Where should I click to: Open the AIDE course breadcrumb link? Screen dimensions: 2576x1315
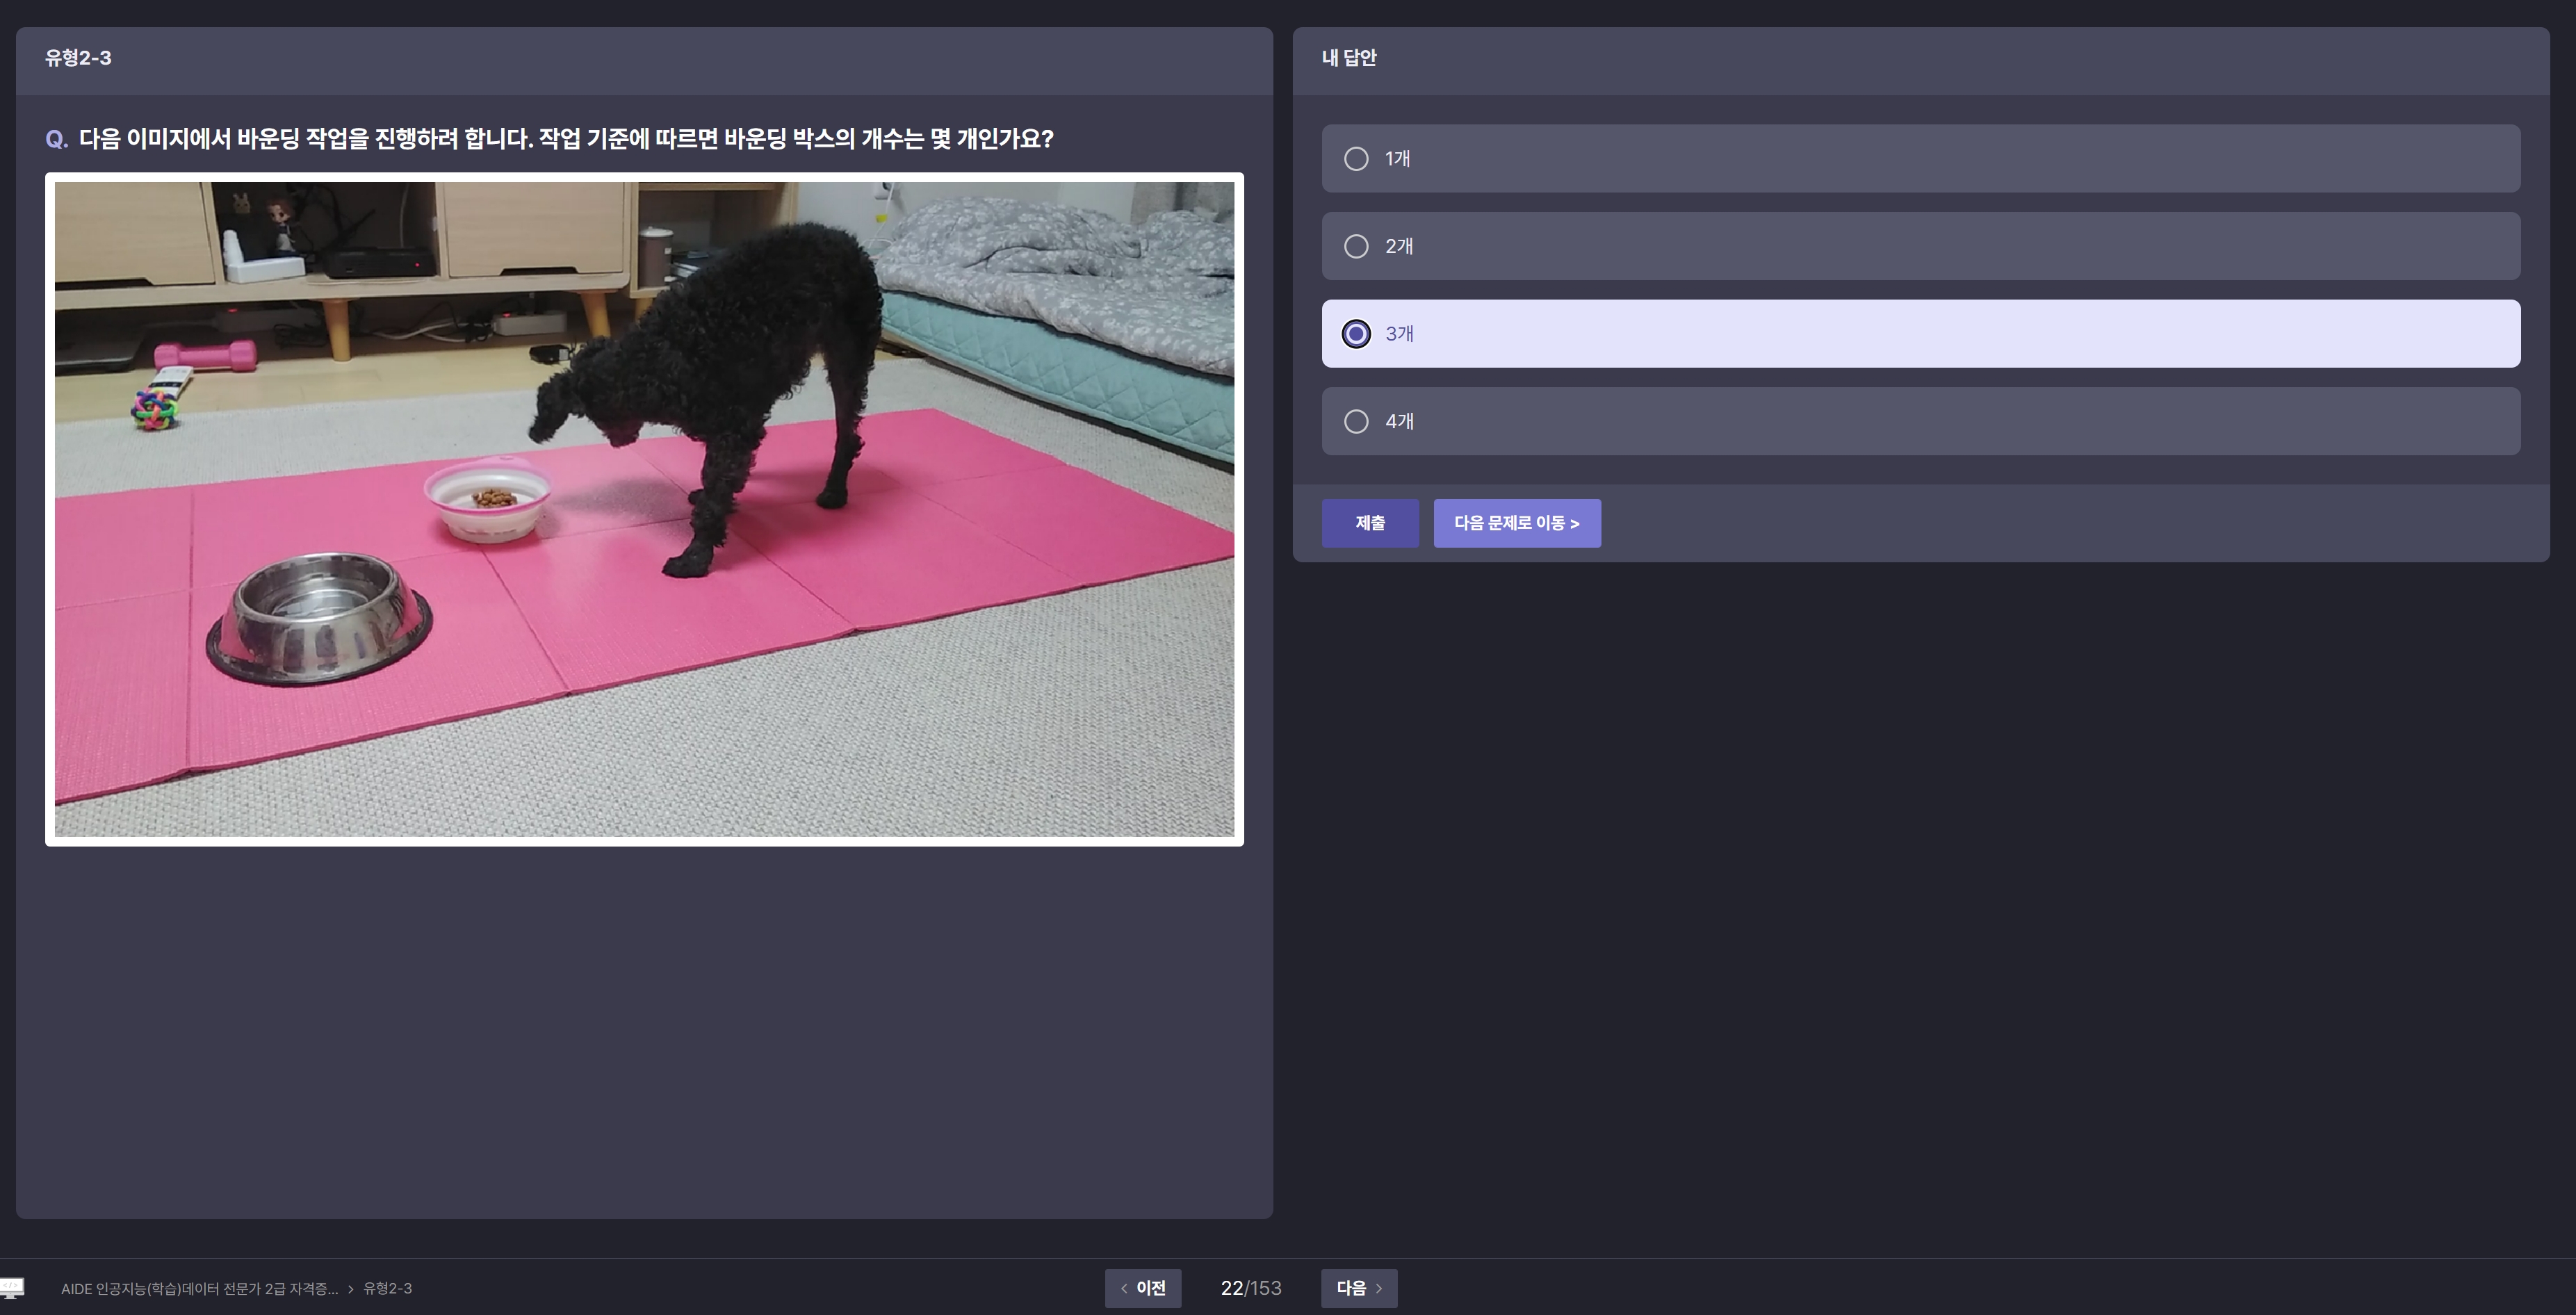pos(199,1289)
